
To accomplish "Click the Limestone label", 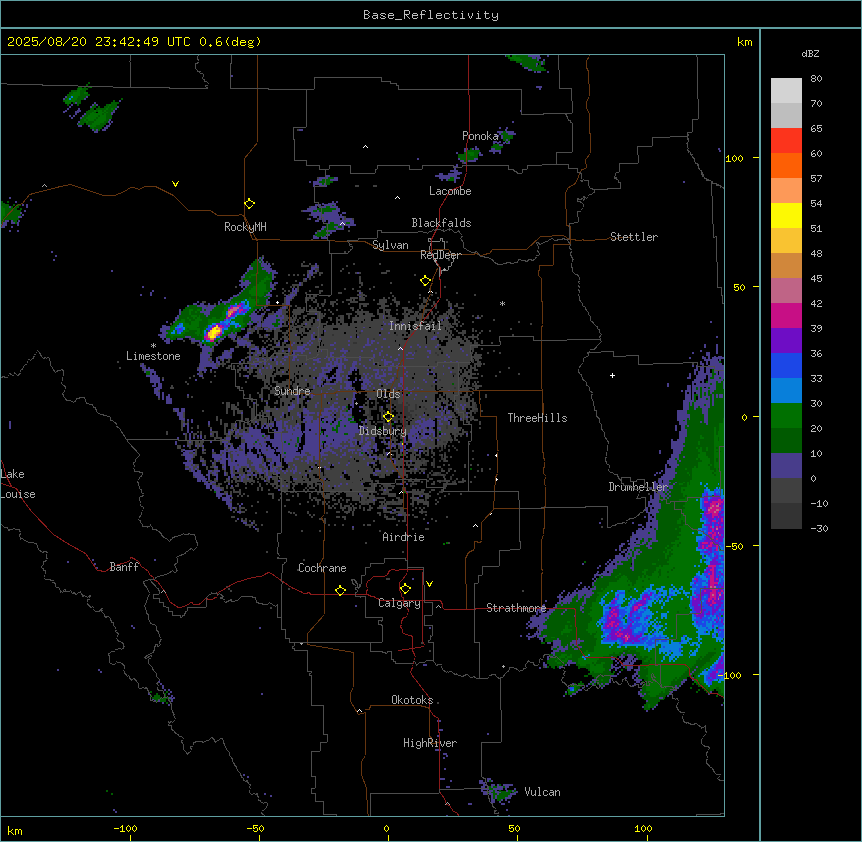I will point(153,356).
